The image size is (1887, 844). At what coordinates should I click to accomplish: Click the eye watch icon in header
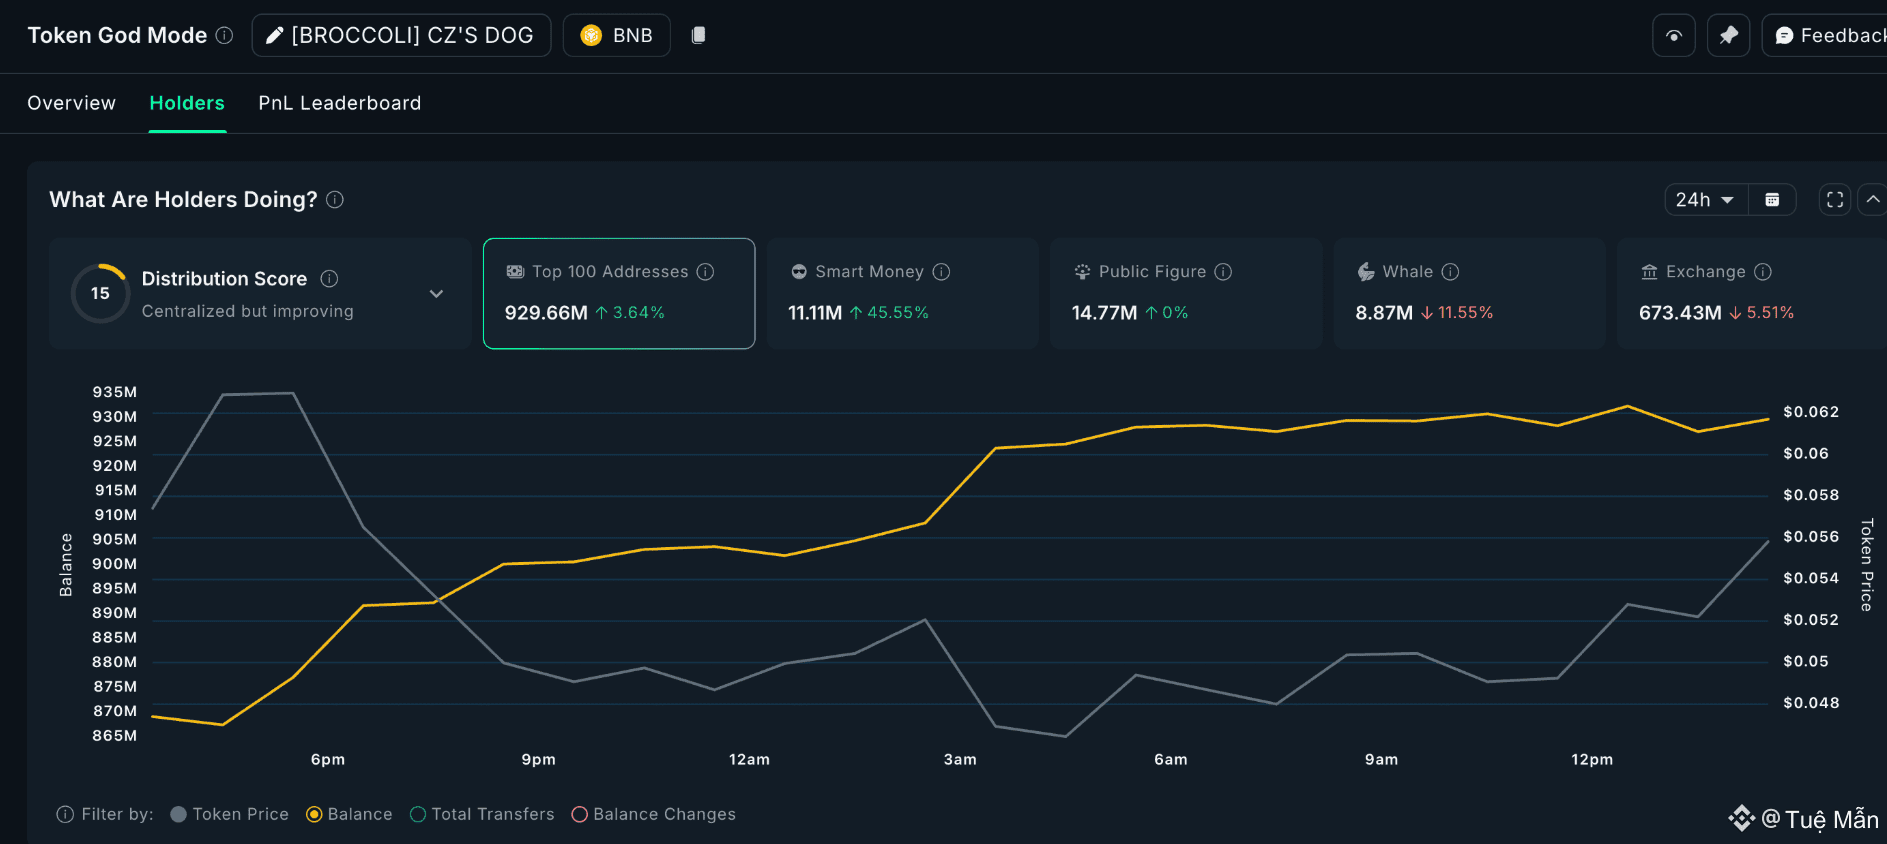coord(1673,36)
